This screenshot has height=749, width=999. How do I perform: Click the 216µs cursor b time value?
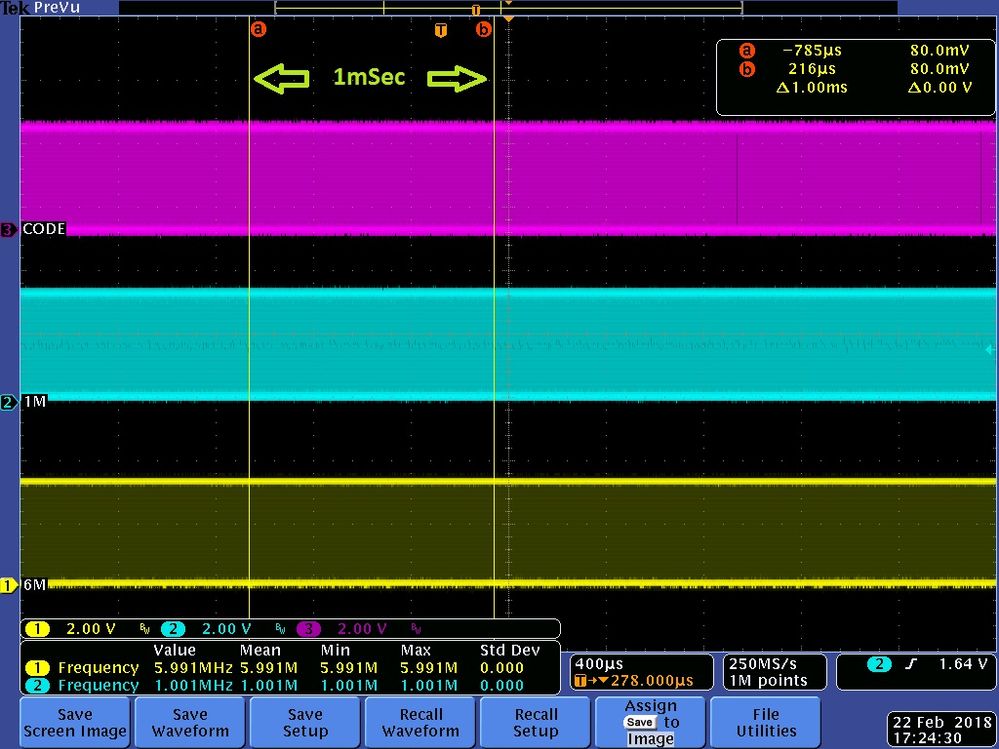click(812, 69)
